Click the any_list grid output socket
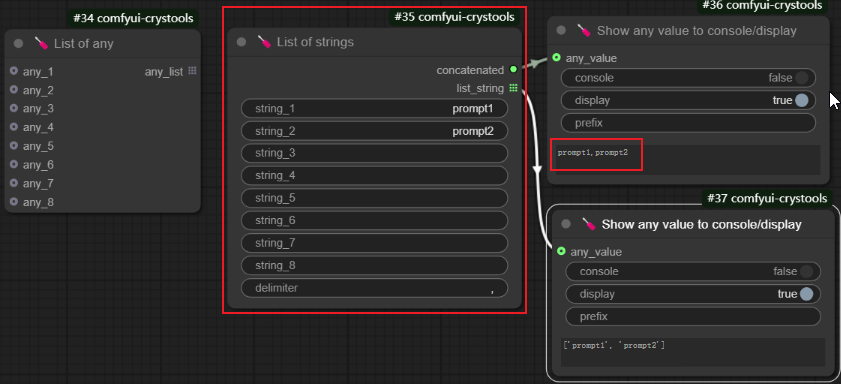The height and width of the screenshot is (384, 841). click(193, 71)
